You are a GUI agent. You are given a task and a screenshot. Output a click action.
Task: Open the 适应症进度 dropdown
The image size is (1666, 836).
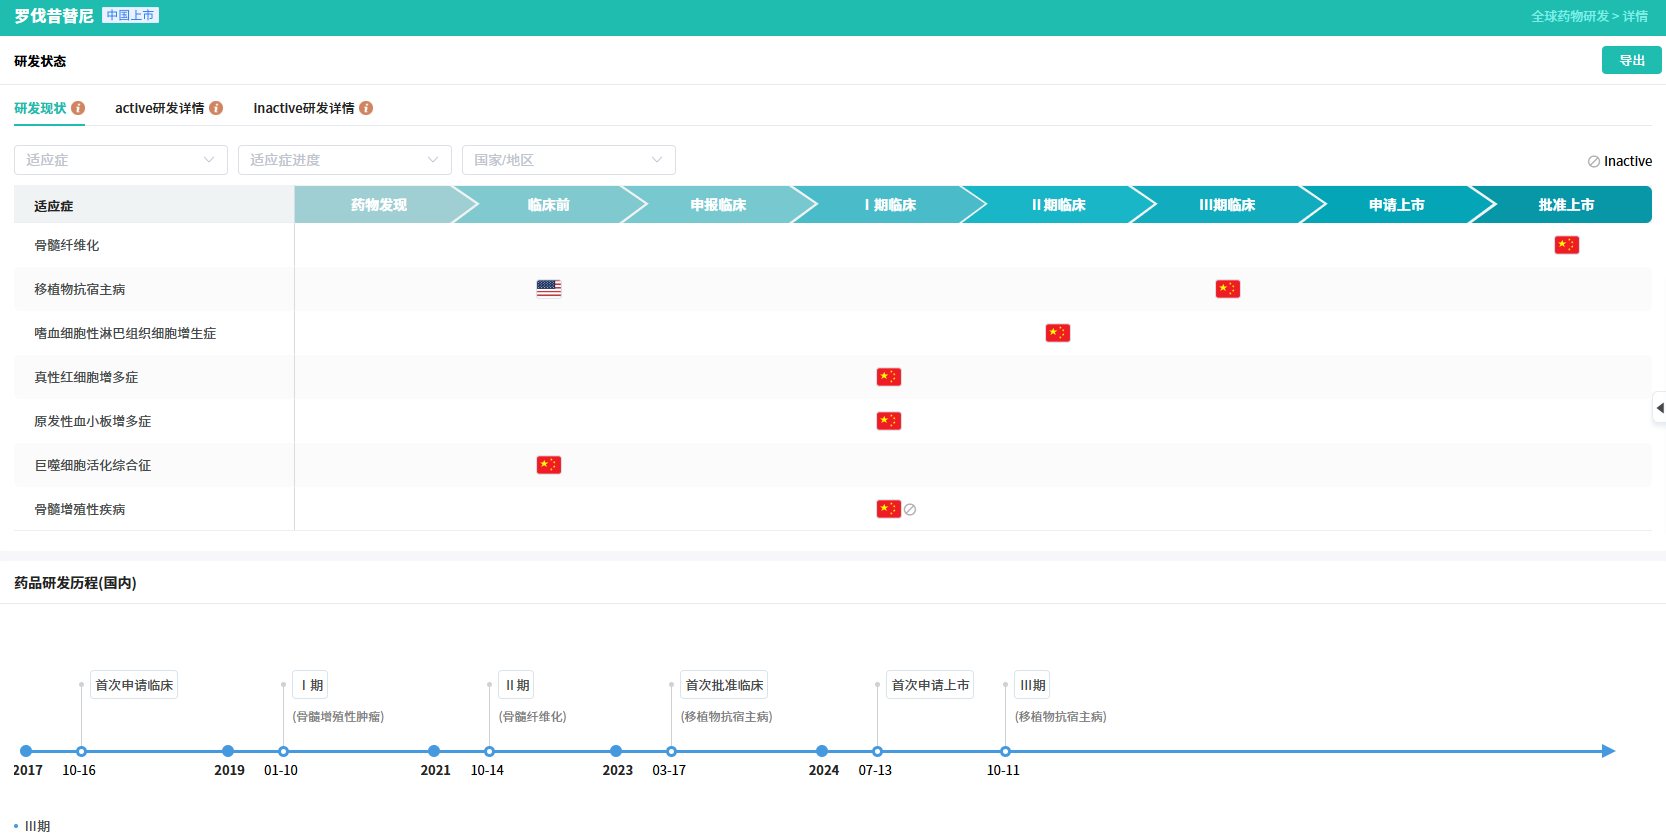coord(344,160)
